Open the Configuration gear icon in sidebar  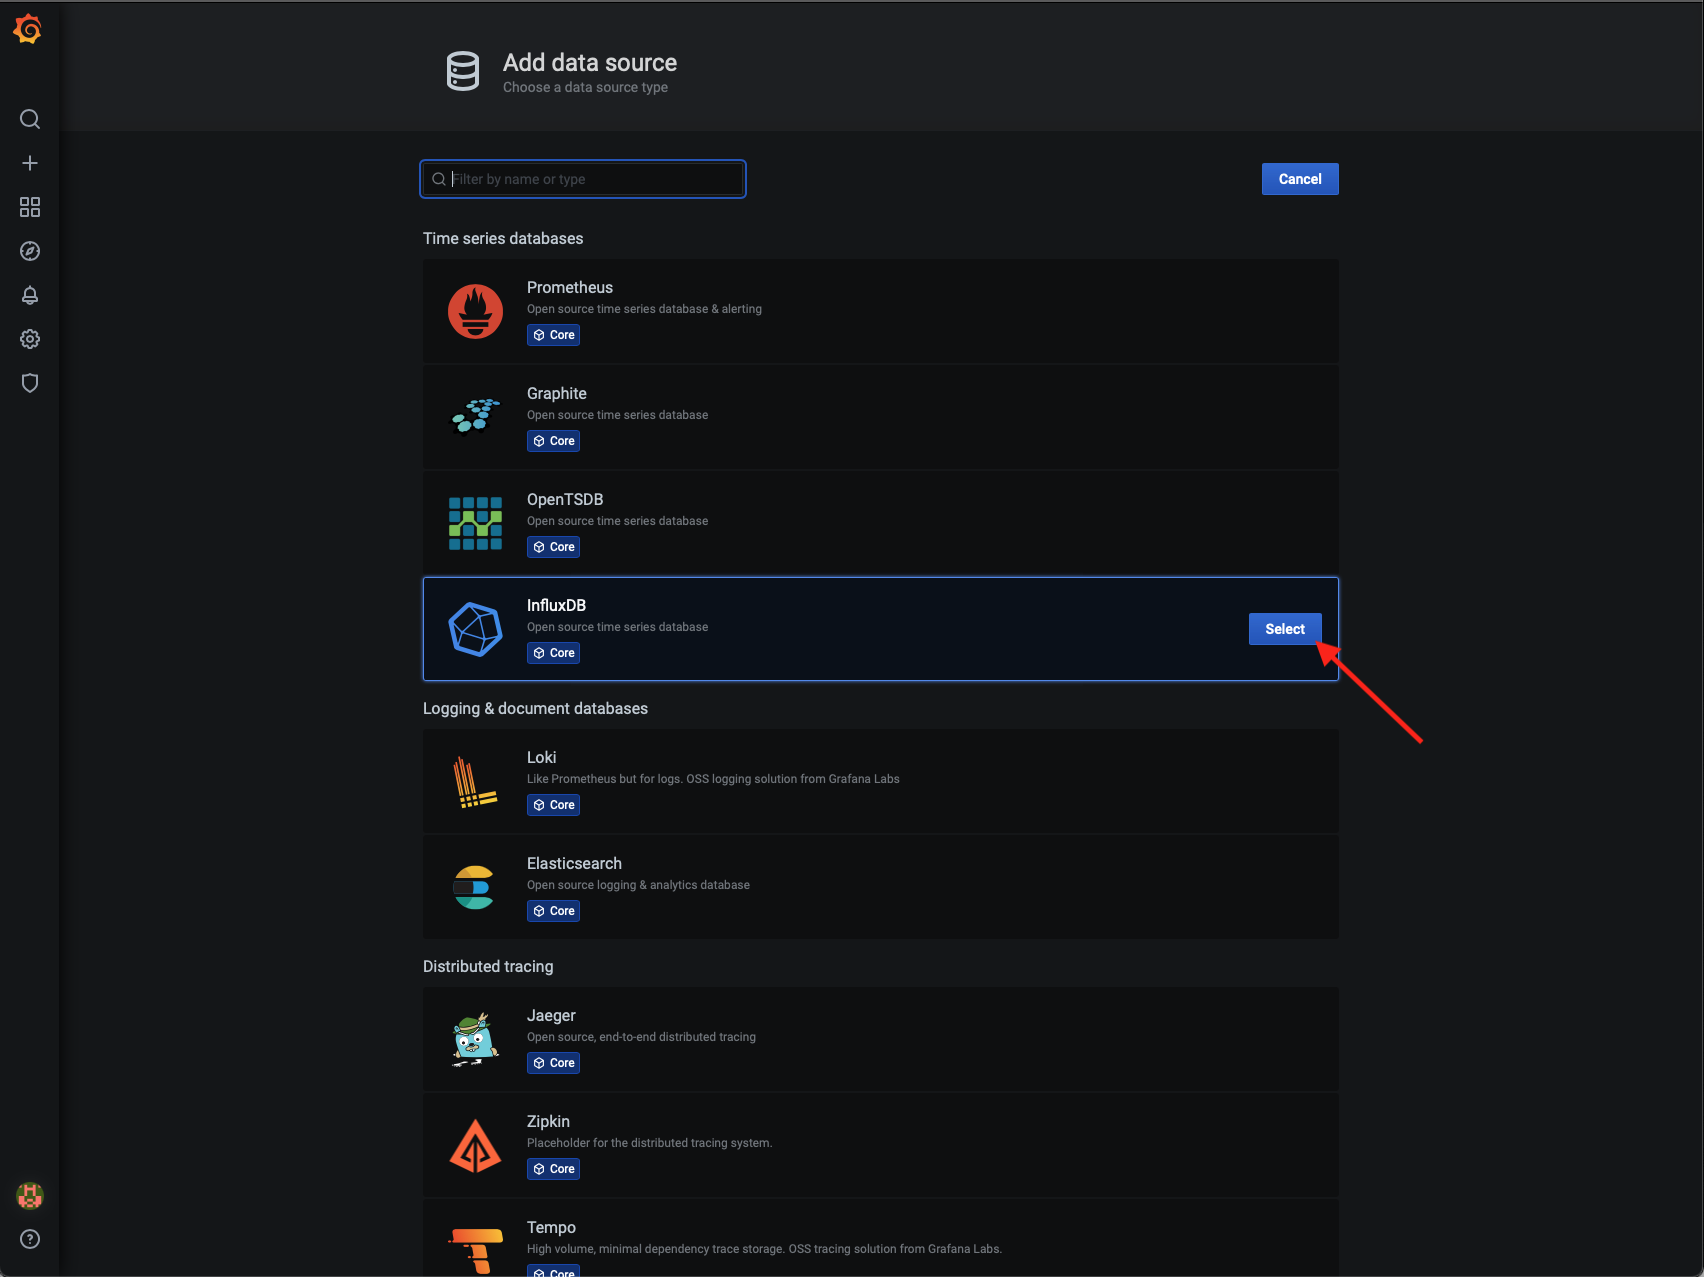click(x=30, y=339)
